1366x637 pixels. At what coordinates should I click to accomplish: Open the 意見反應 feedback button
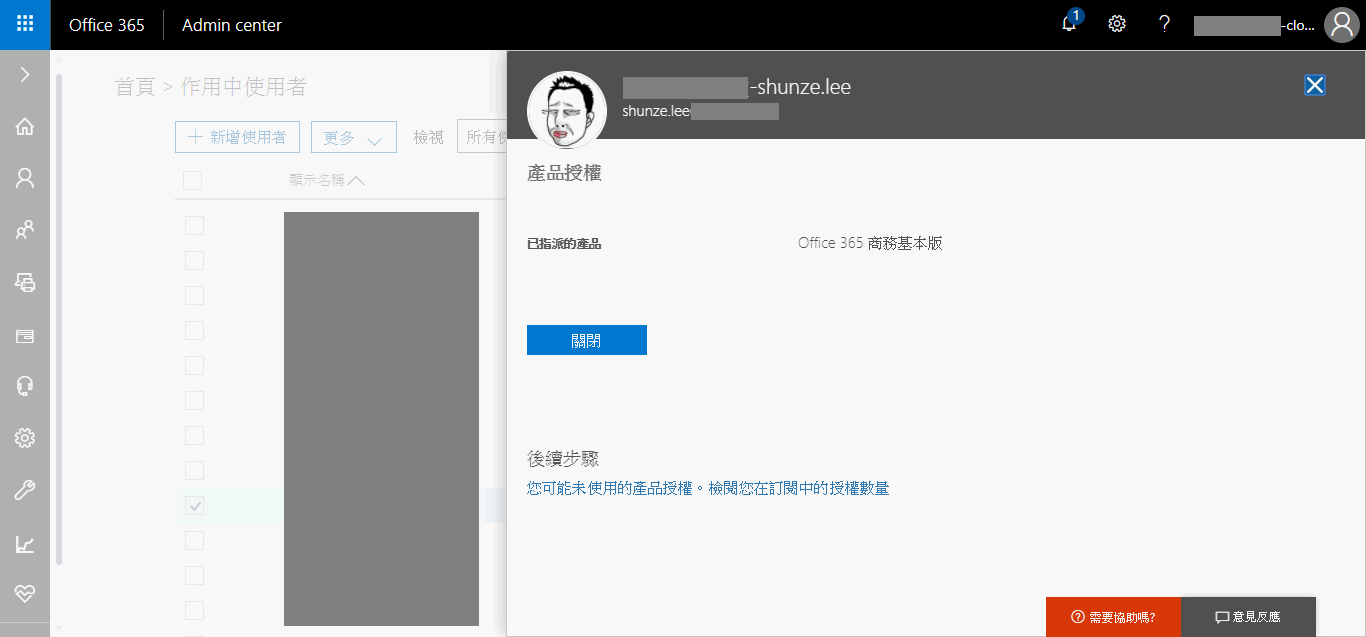point(1248,617)
